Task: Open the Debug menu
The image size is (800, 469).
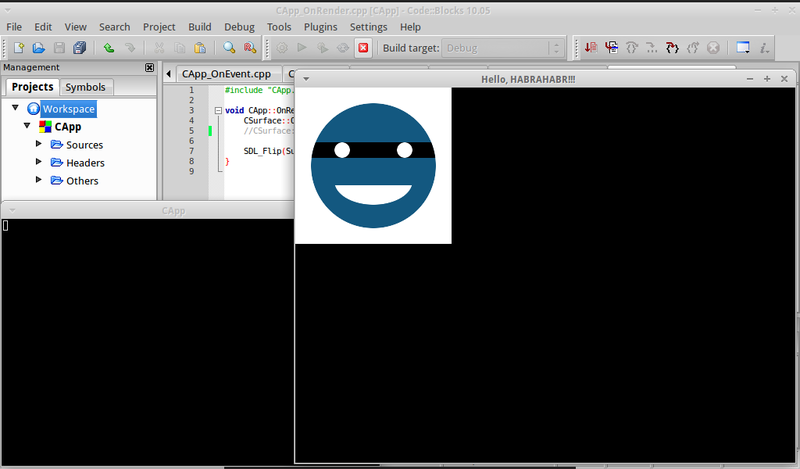Action: coord(239,27)
